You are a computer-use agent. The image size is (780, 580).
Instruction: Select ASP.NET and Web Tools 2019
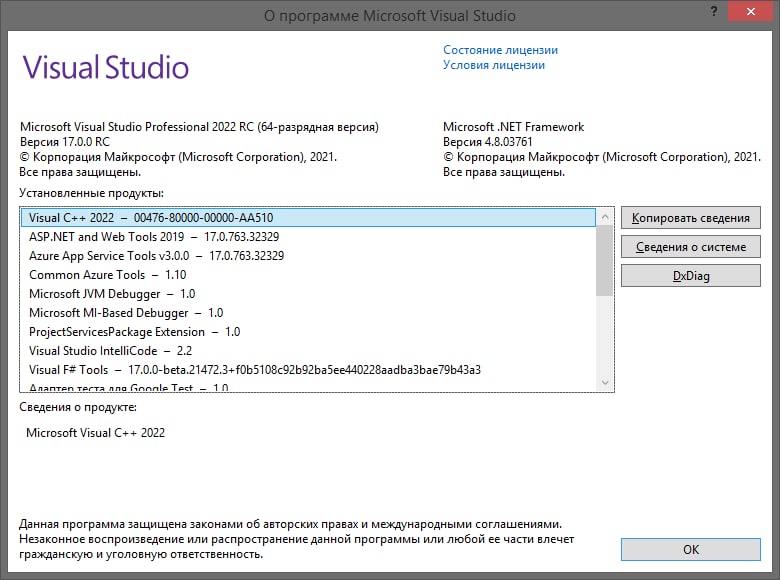pyautogui.click(x=308, y=237)
